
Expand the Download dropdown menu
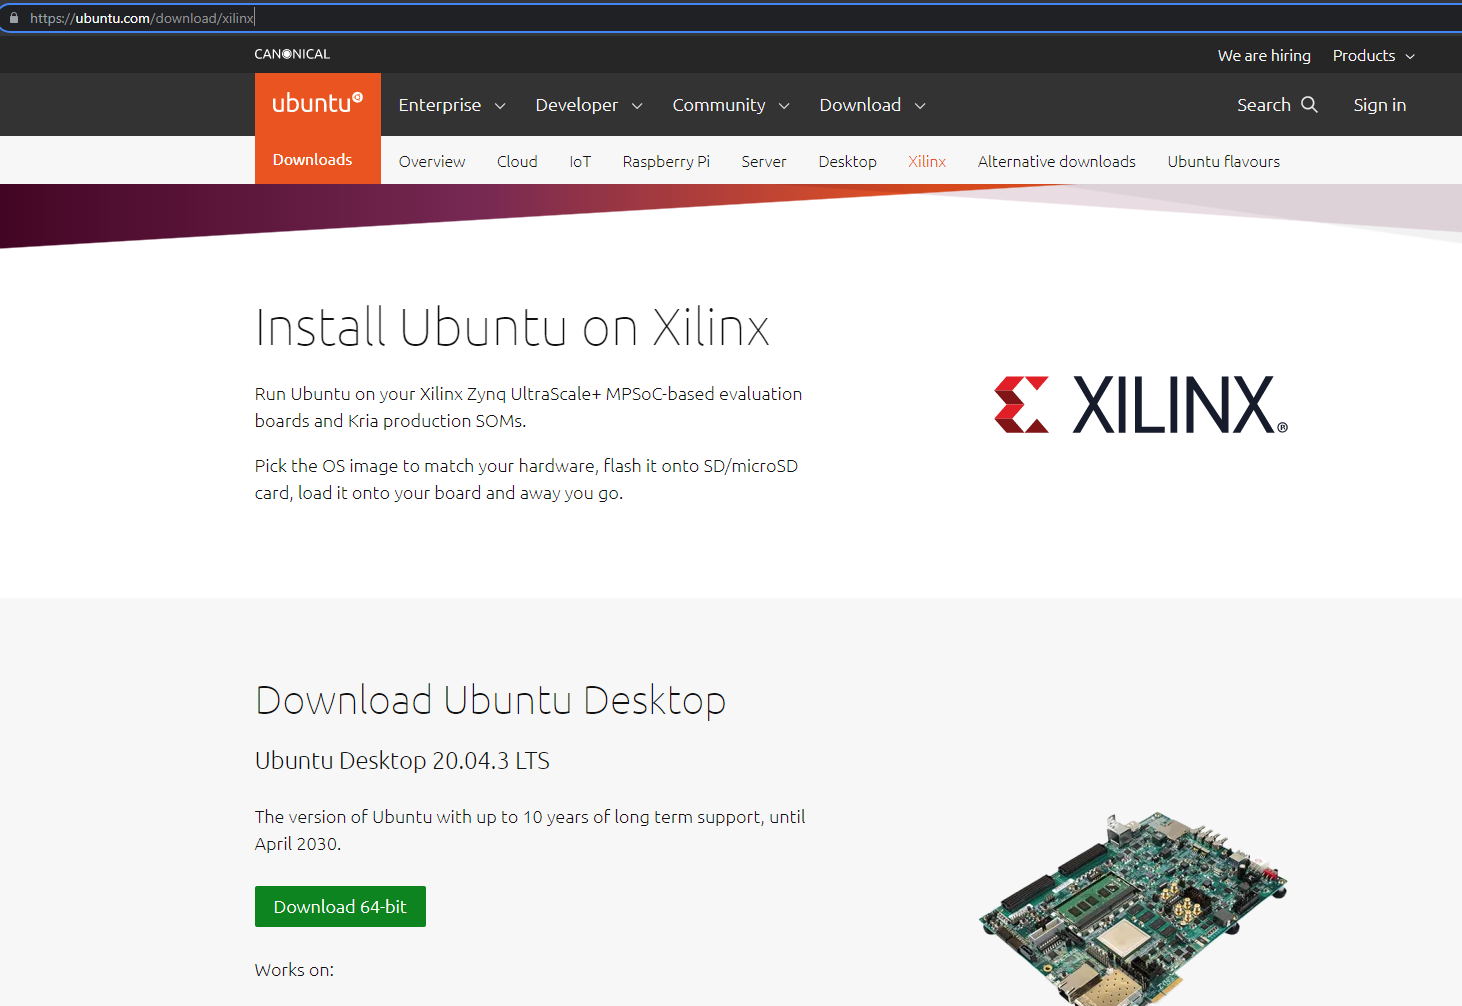[x=873, y=105]
